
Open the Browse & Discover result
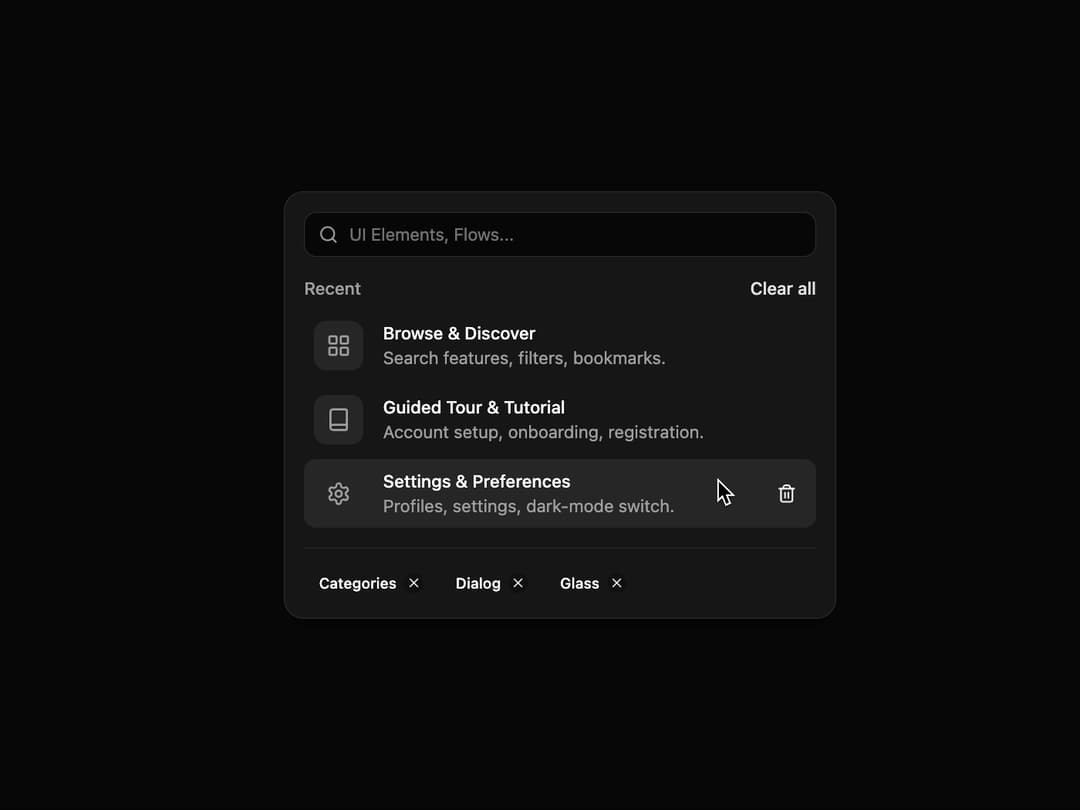click(x=560, y=346)
